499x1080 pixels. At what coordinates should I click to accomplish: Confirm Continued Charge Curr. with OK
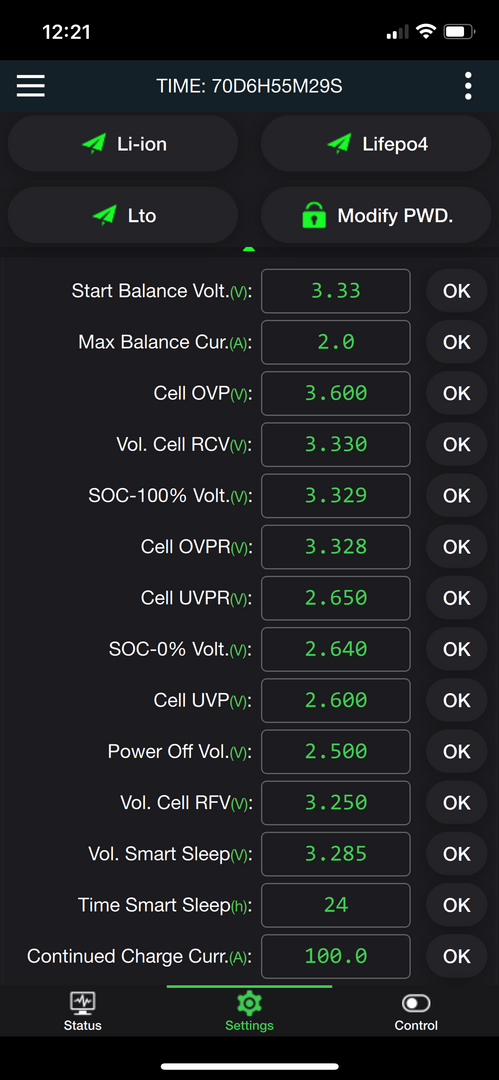point(456,956)
